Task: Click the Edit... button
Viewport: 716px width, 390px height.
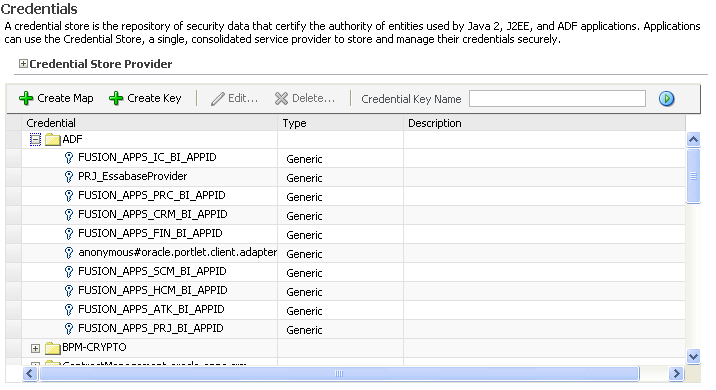Action: [235, 98]
